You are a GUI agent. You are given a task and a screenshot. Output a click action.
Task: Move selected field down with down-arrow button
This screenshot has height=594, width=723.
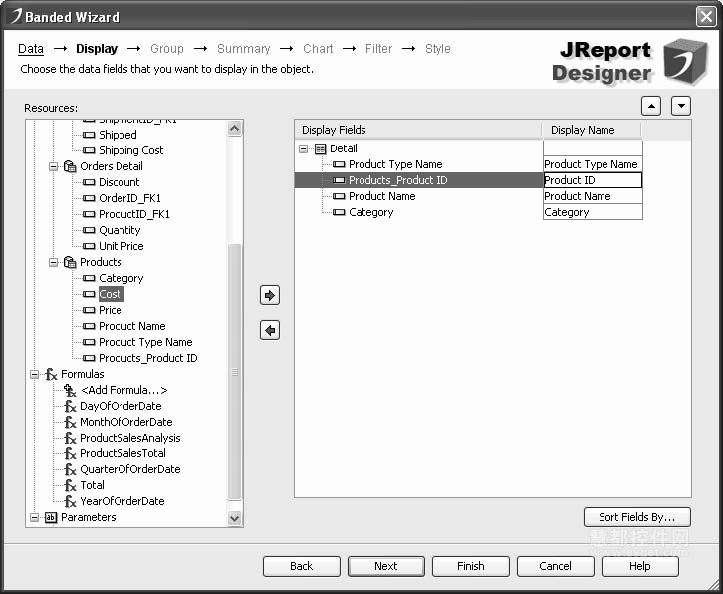click(681, 106)
